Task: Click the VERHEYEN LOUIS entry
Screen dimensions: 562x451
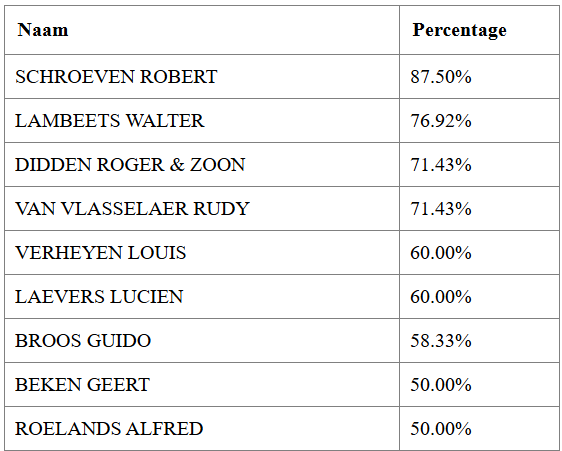Action: 101,253
